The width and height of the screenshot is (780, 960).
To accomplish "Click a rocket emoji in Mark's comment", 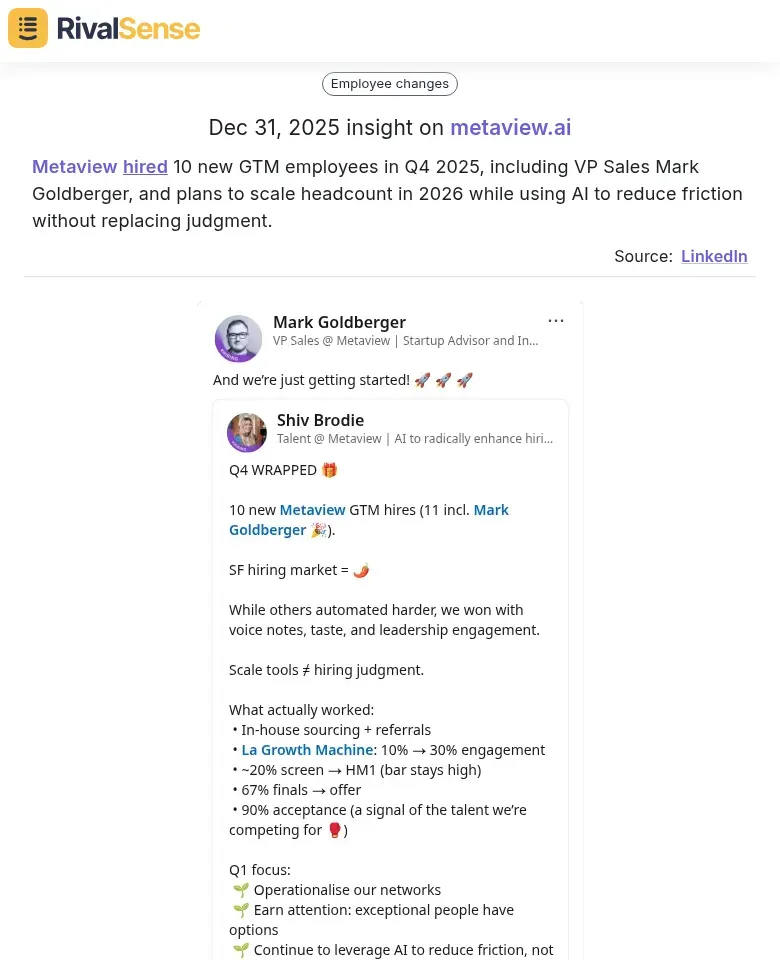I will point(422,380).
